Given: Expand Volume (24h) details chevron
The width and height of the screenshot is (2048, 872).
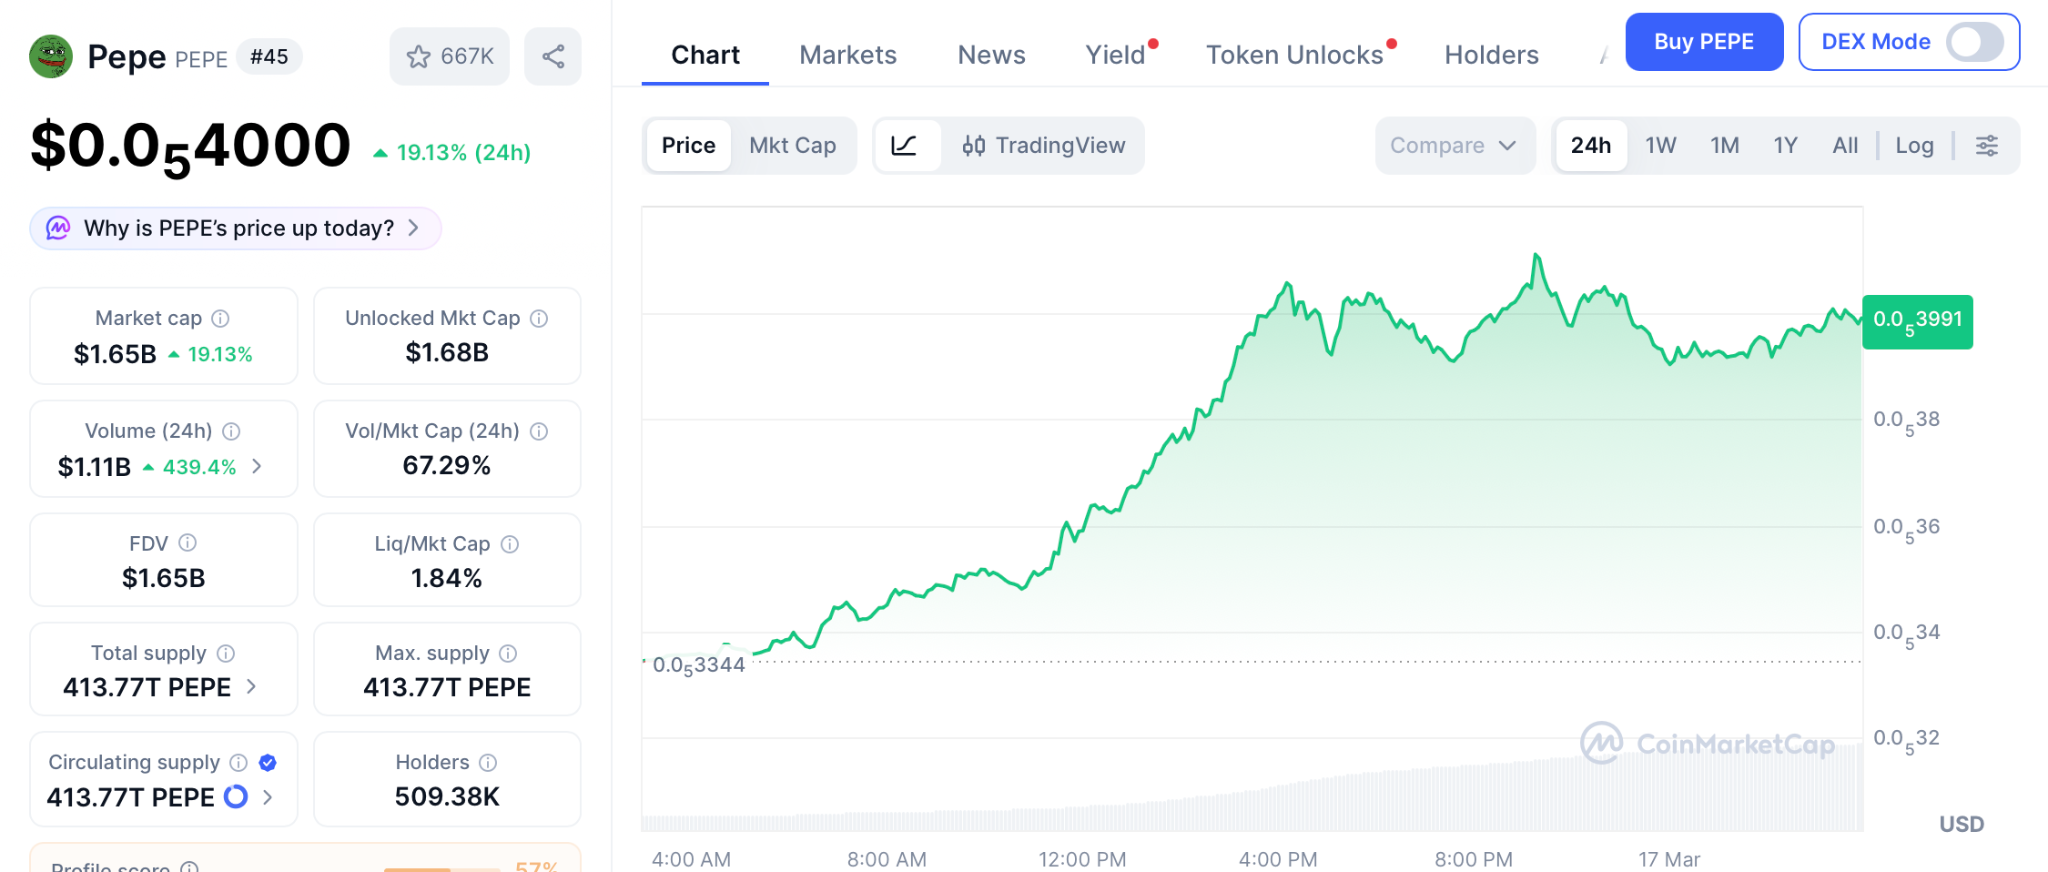Looking at the screenshot, I should tap(257, 466).
